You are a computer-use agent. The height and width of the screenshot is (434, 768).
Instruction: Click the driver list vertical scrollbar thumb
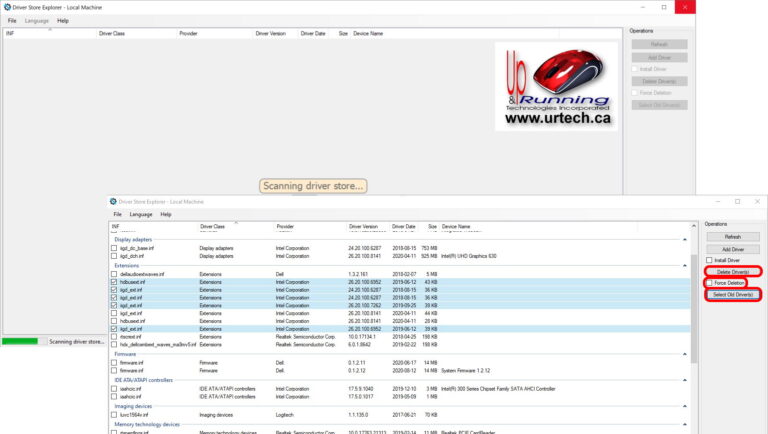[694, 309]
